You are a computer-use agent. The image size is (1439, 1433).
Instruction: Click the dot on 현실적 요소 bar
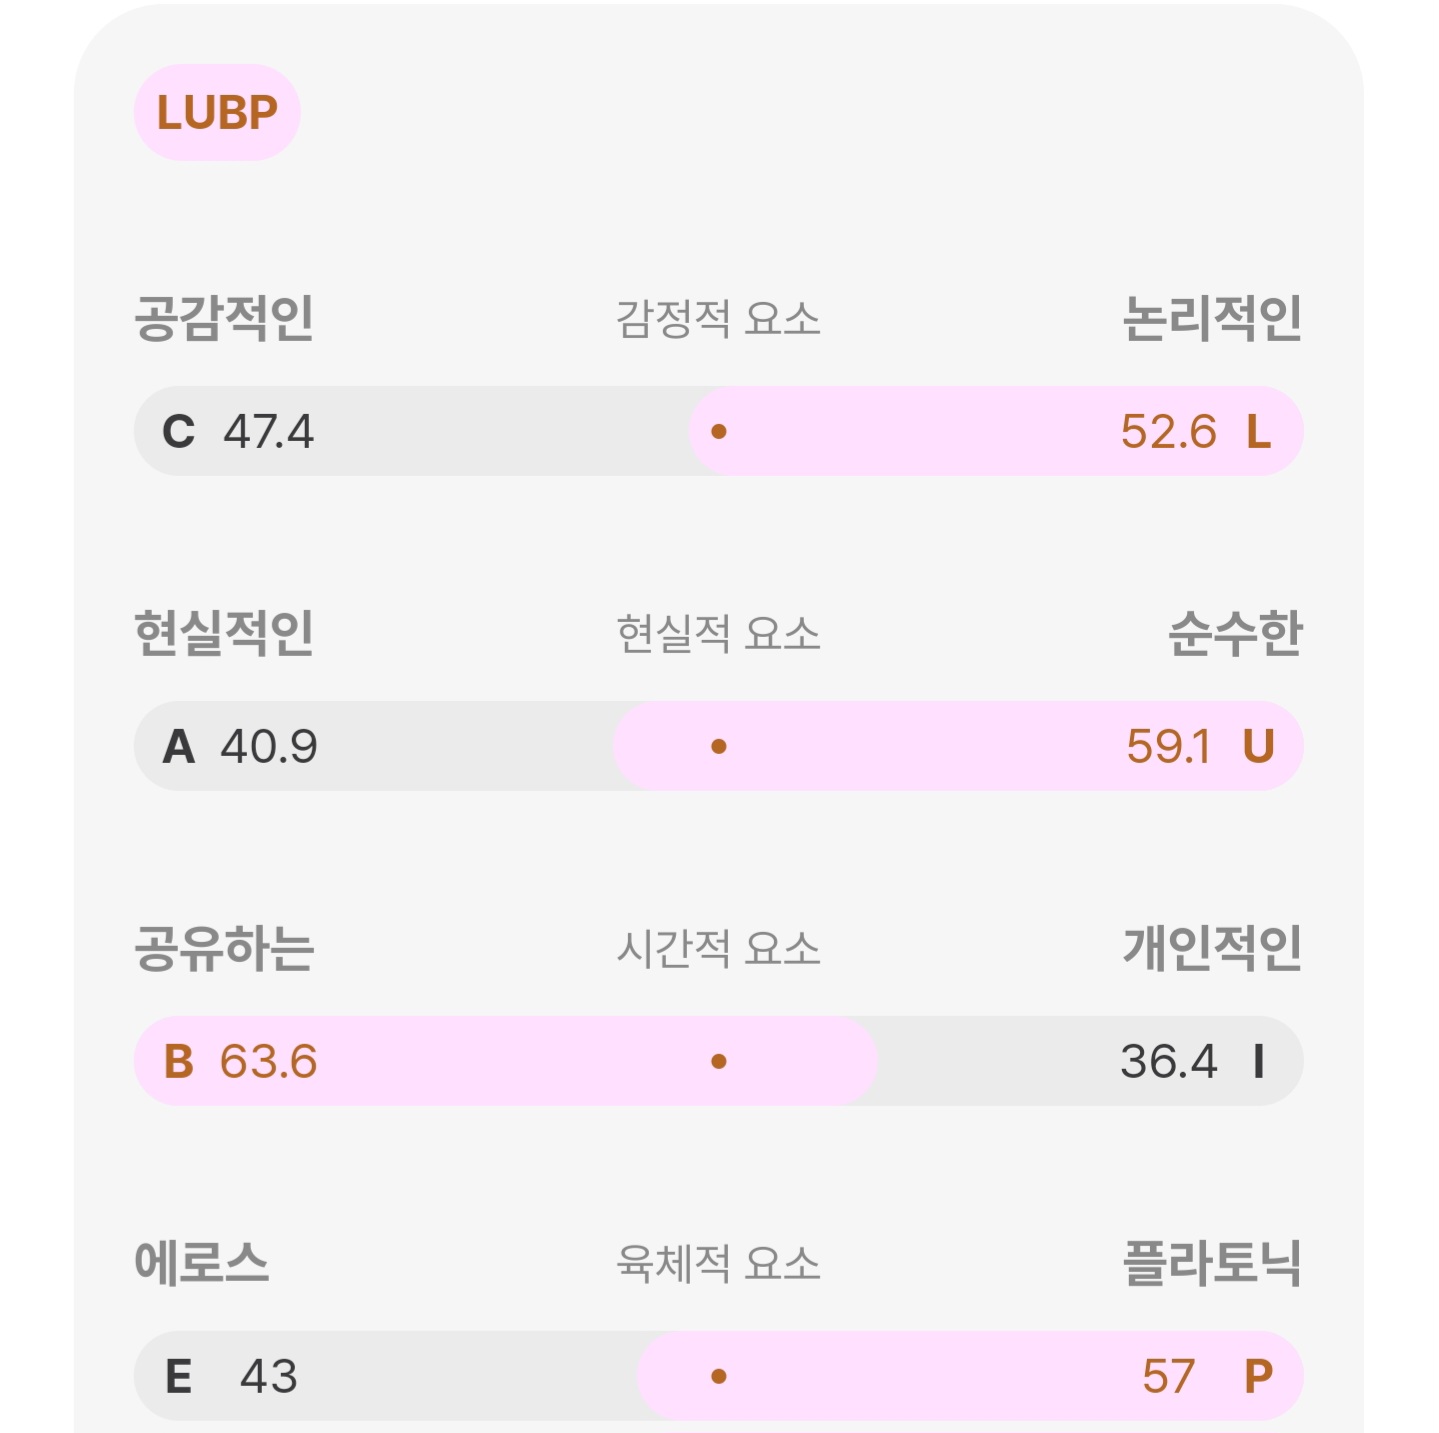click(x=718, y=747)
